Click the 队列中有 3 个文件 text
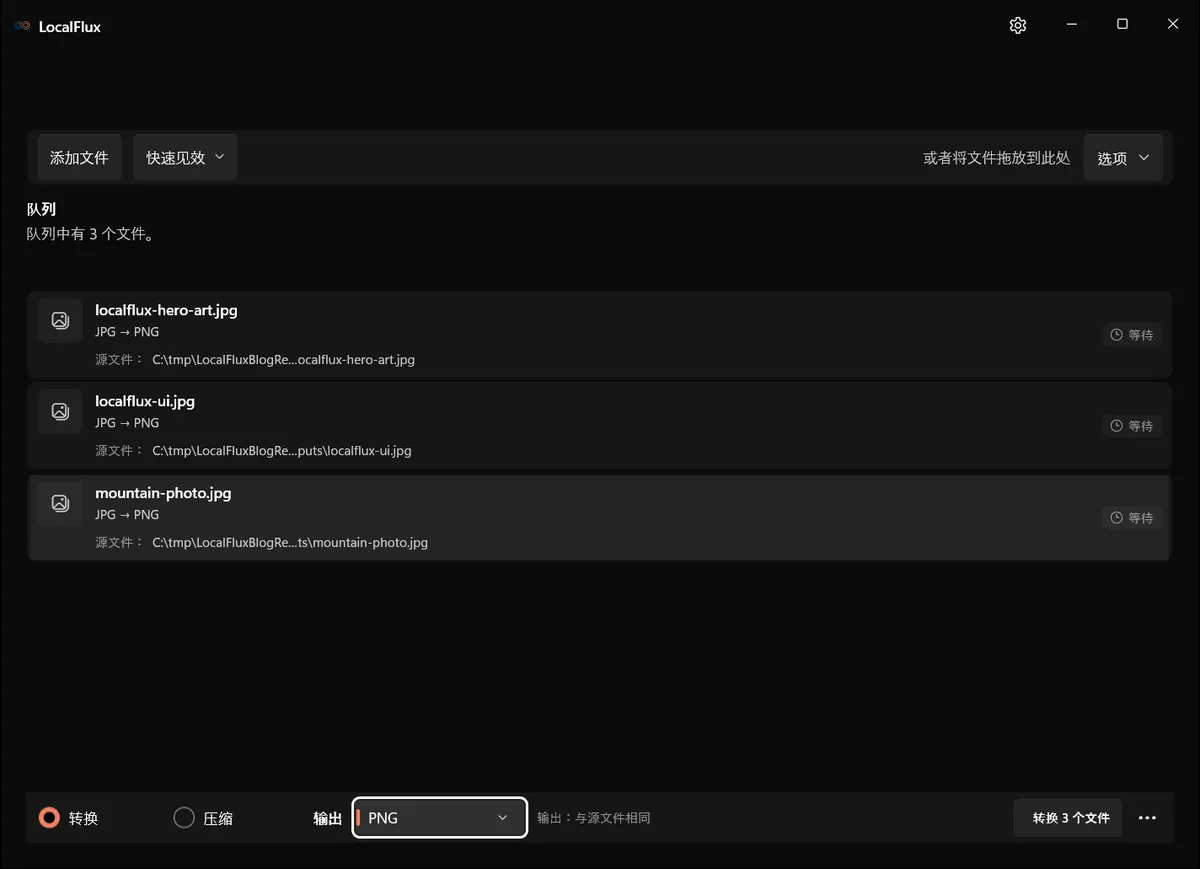Image resolution: width=1200 pixels, height=869 pixels. coord(90,234)
